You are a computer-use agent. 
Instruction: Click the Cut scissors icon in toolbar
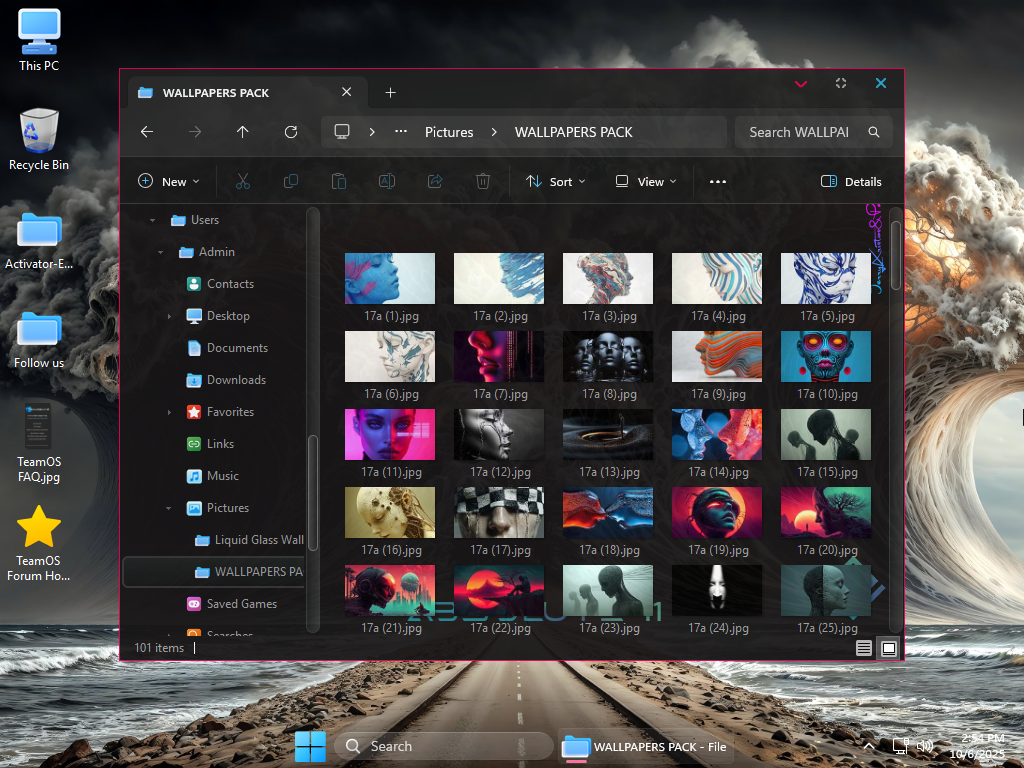(x=242, y=181)
